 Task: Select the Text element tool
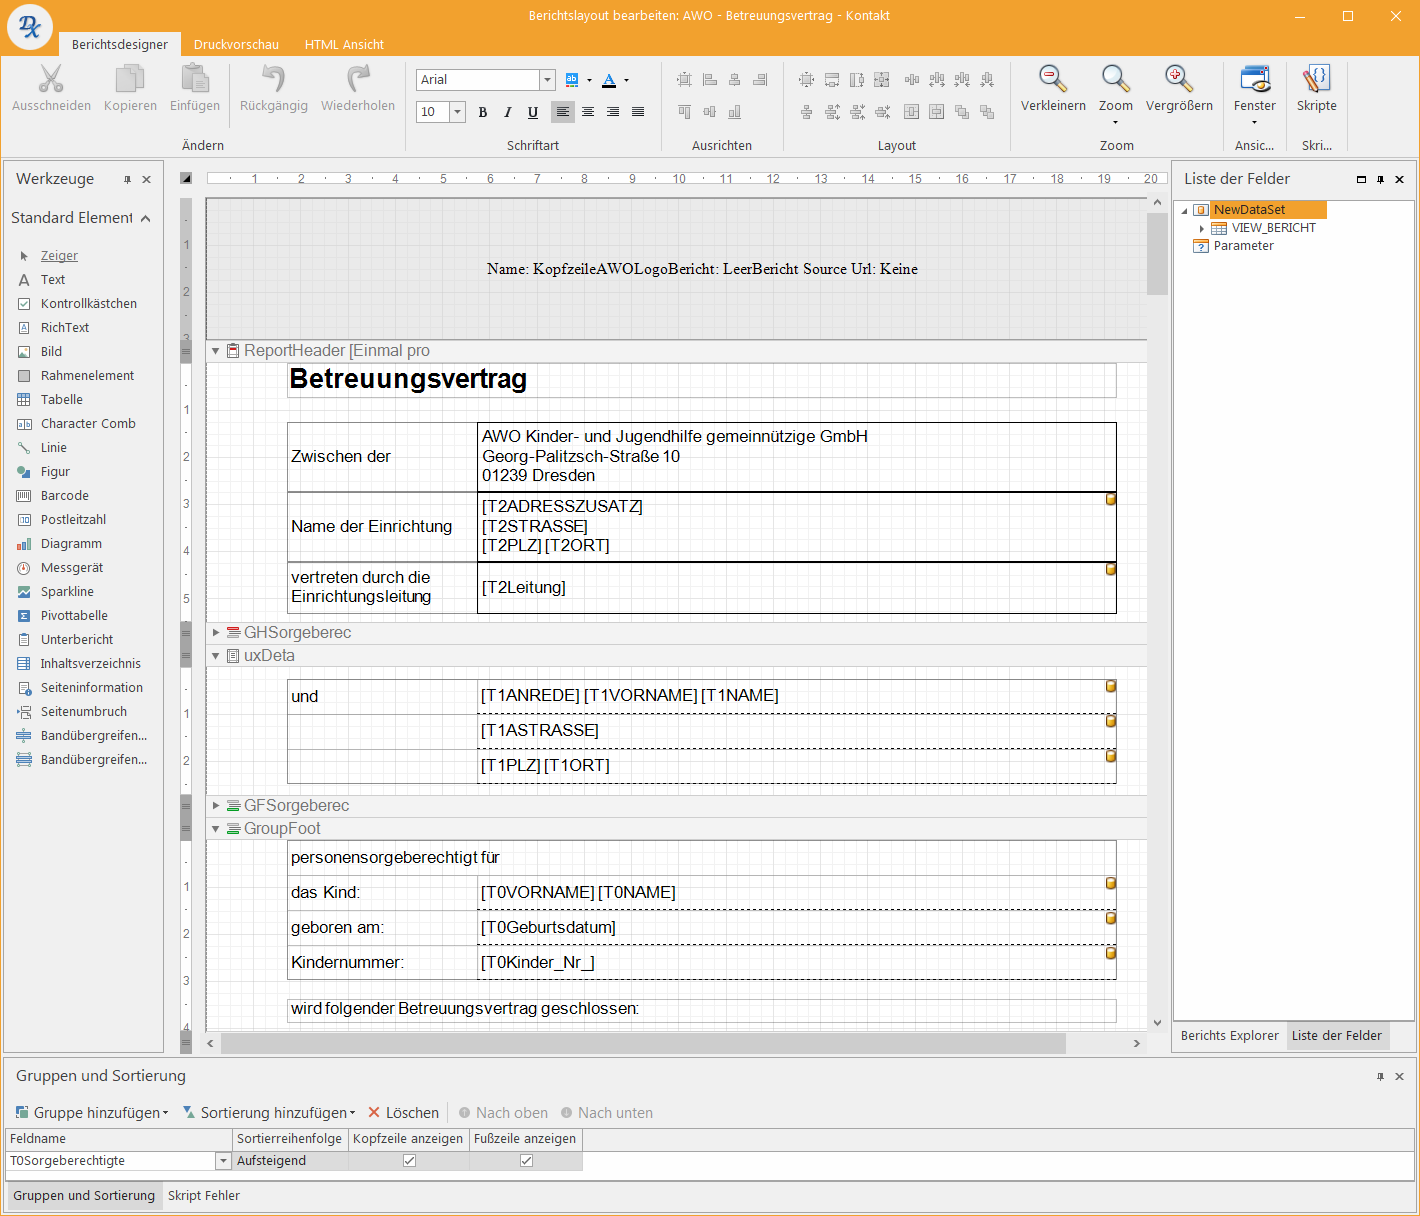click(x=53, y=280)
